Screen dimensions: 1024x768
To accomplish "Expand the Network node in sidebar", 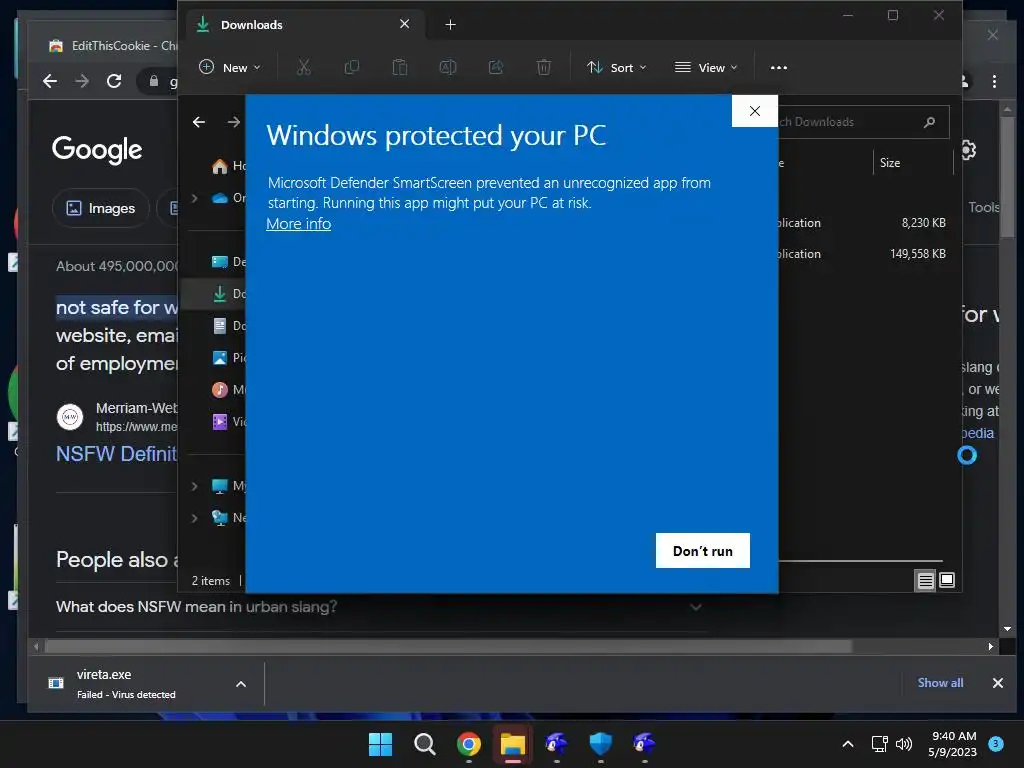I will (195, 518).
